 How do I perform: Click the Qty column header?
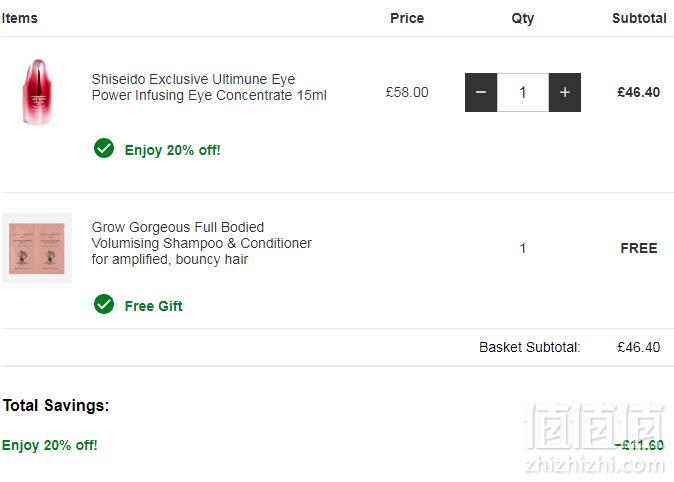click(523, 18)
